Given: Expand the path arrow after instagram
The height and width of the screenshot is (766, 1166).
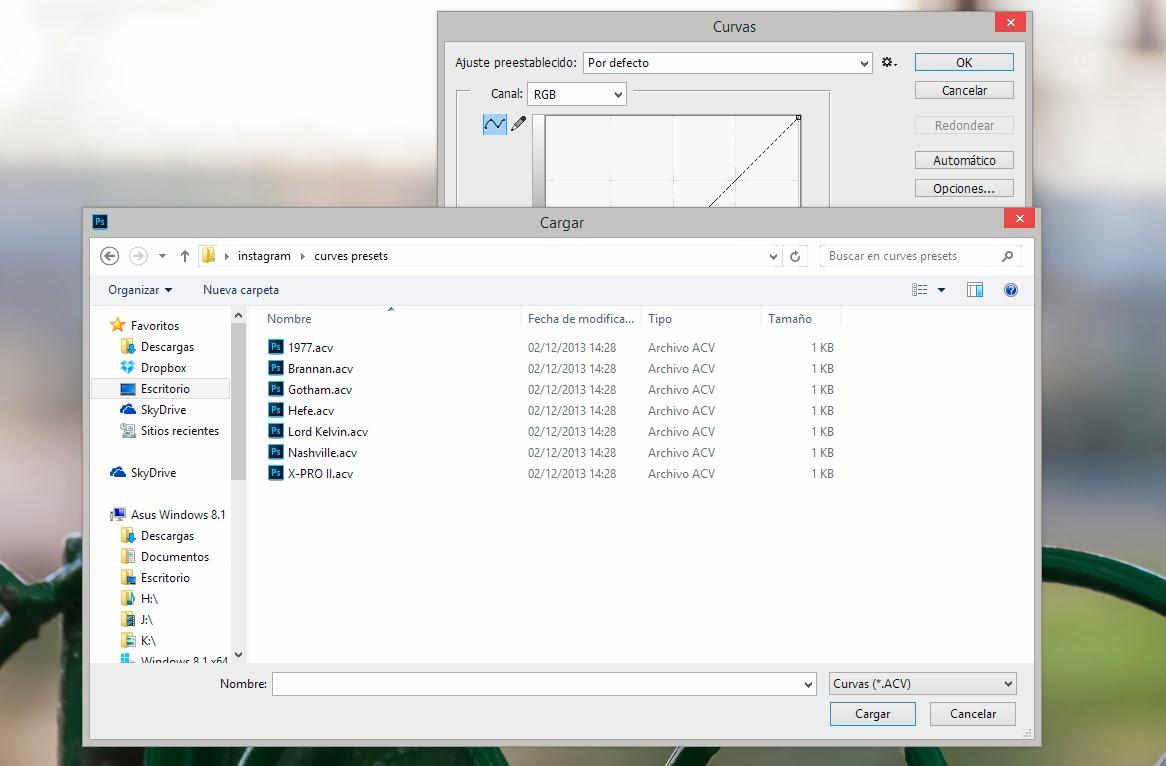Looking at the screenshot, I should (302, 256).
